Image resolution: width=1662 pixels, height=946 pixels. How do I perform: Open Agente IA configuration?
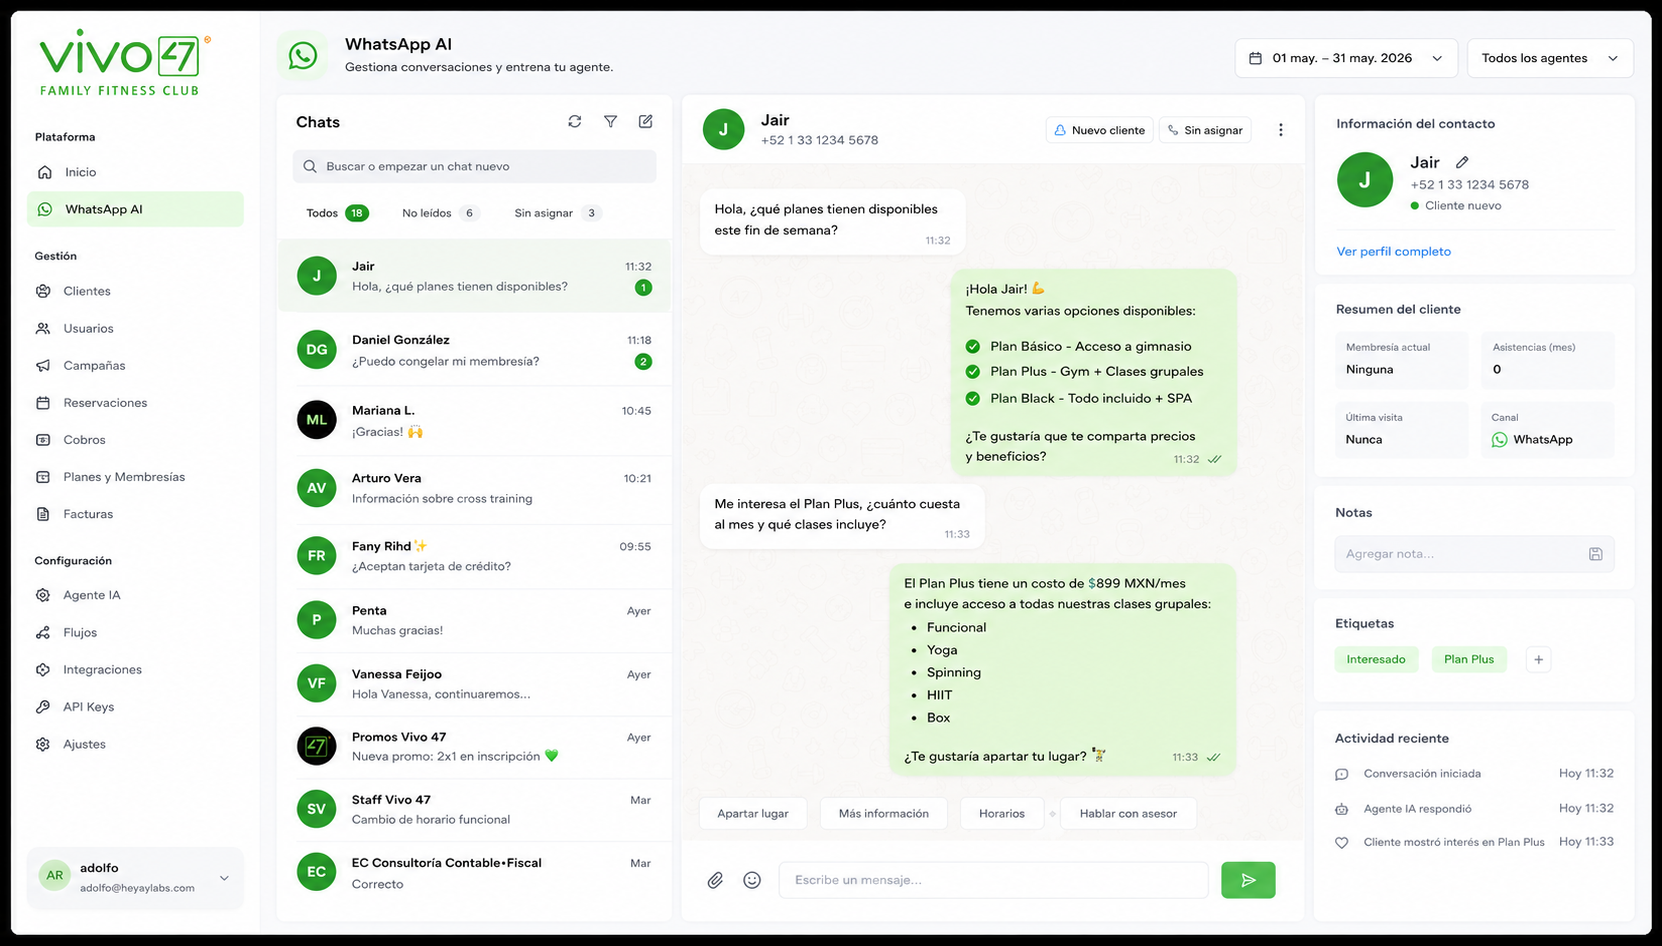point(135,595)
